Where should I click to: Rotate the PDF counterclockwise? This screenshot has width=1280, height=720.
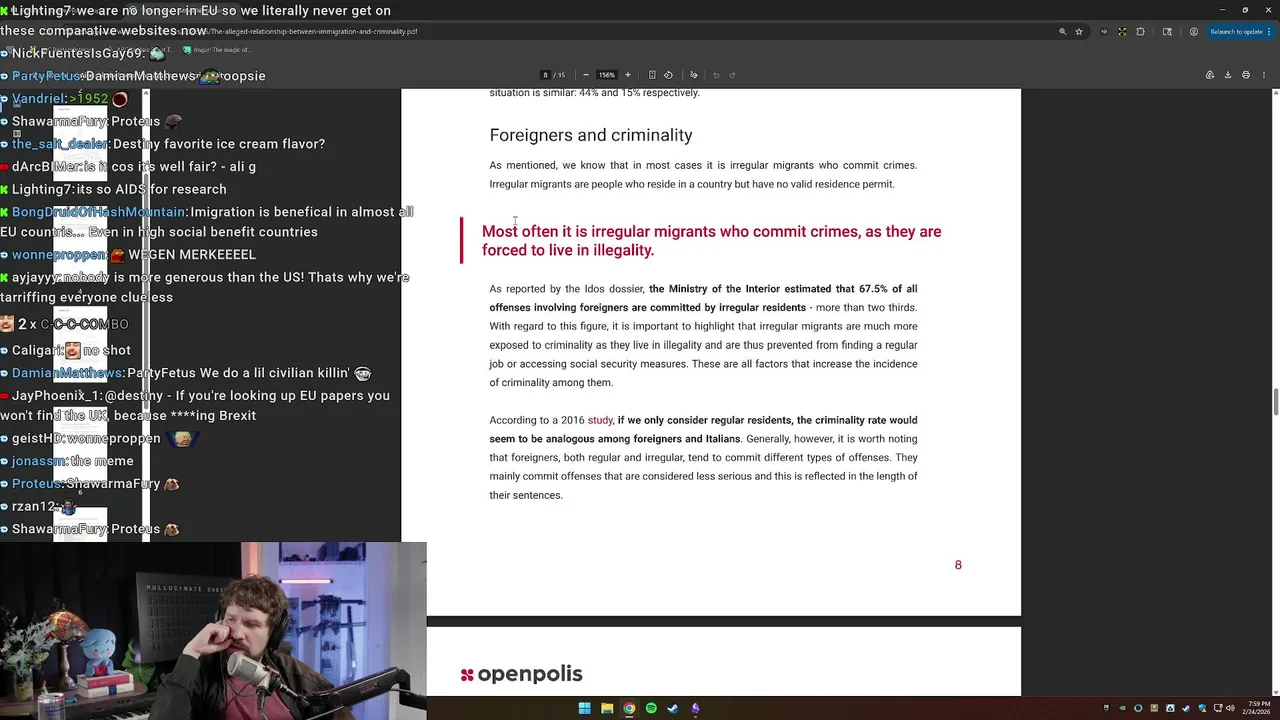[668, 75]
